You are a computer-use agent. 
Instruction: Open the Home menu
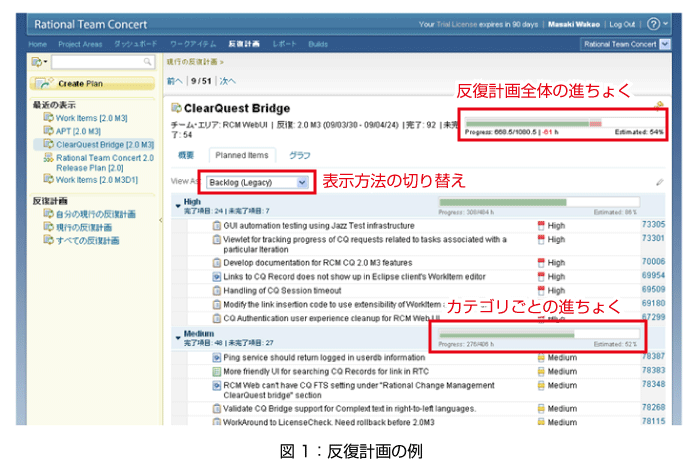38,44
